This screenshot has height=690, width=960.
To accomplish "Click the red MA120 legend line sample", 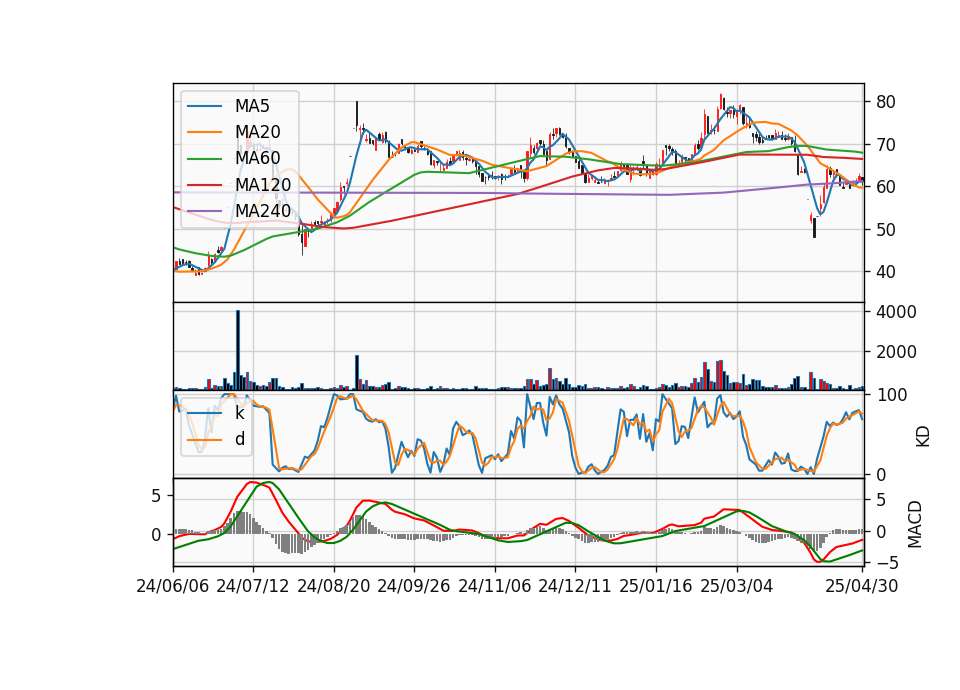I will tap(204, 185).
